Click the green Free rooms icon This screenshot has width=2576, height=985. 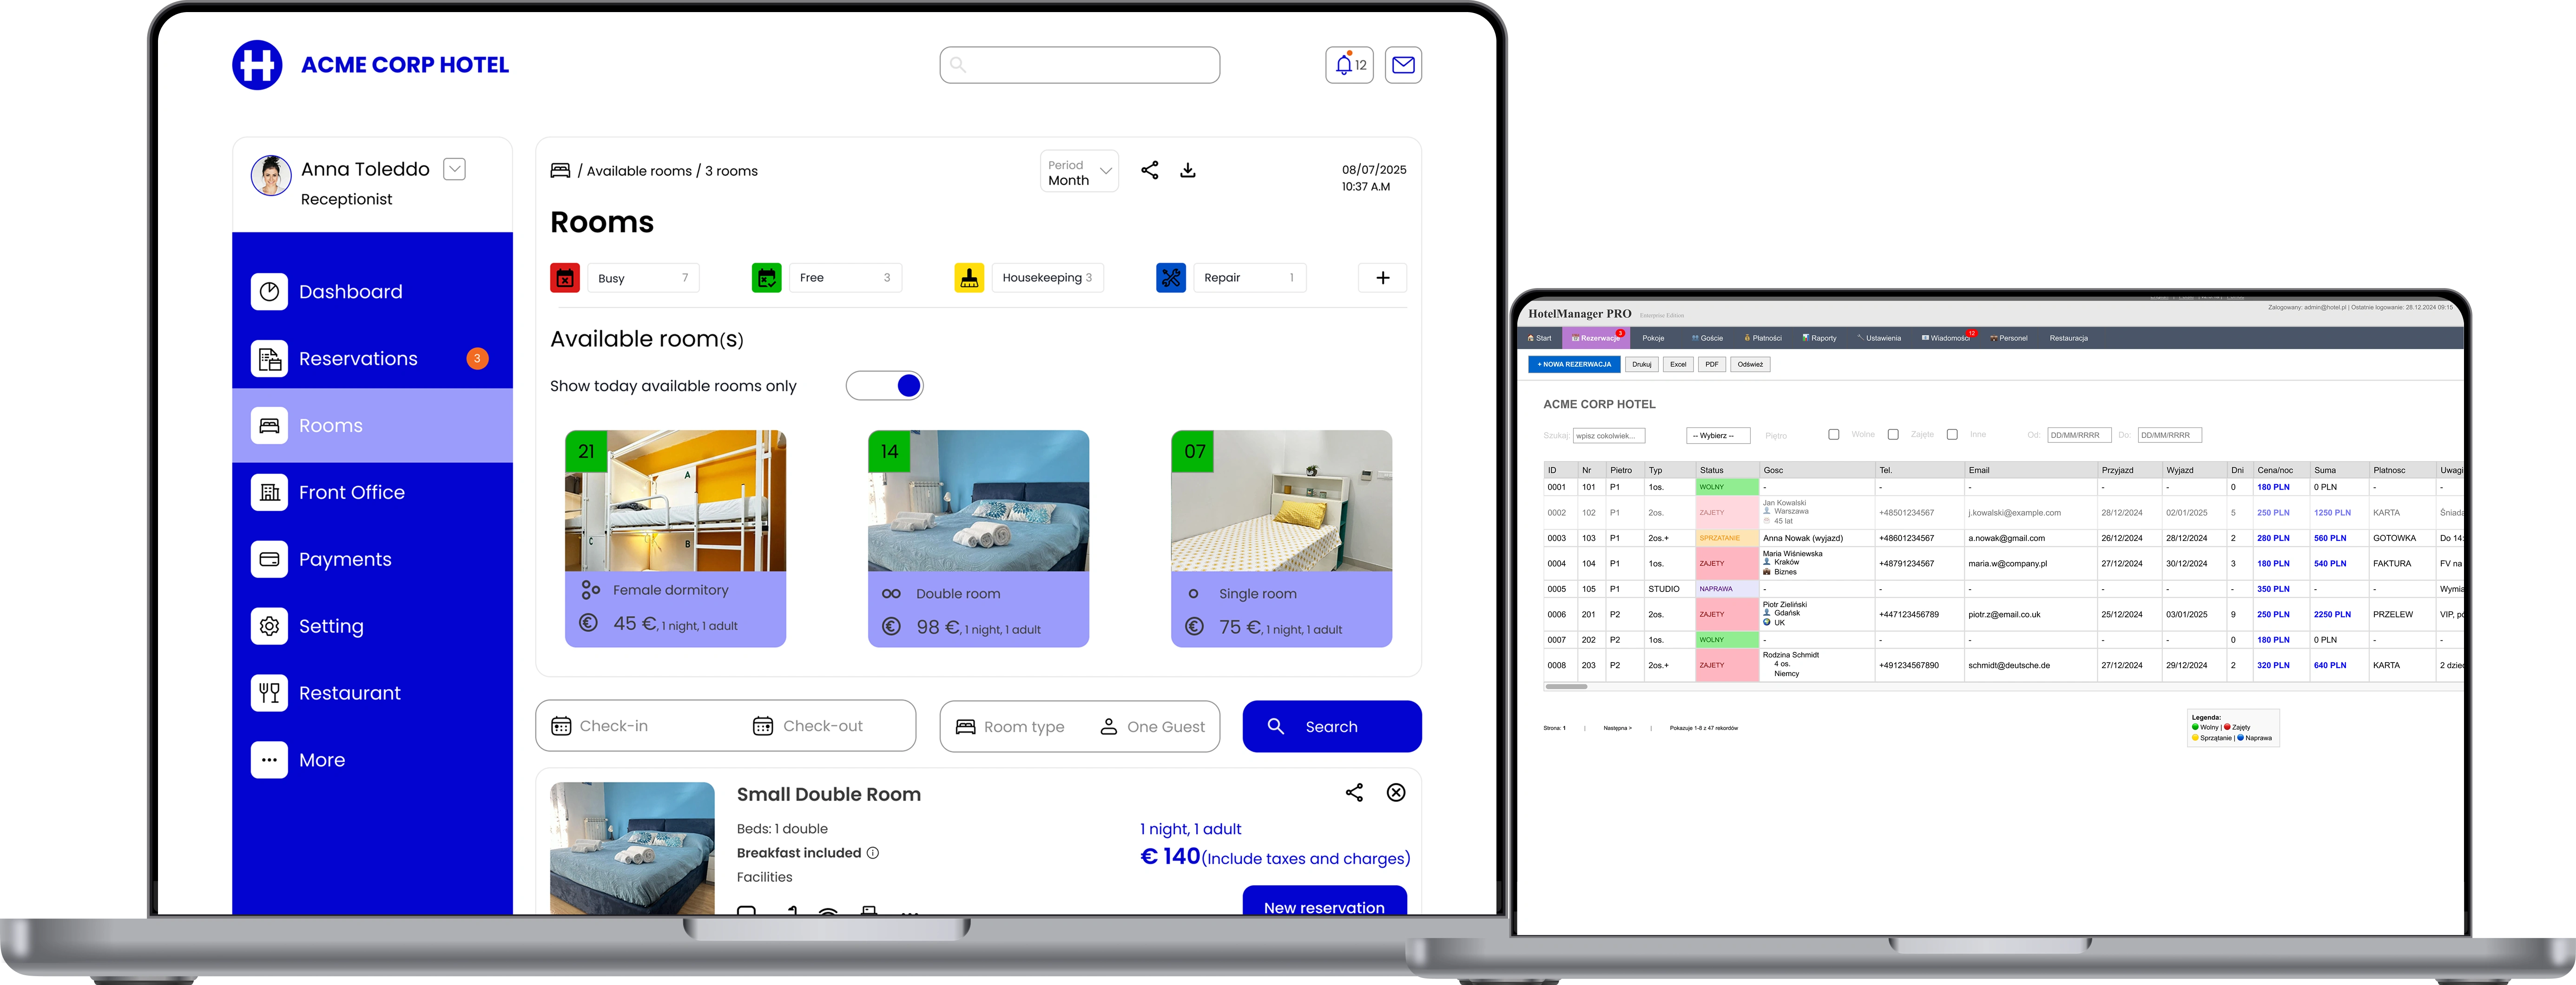tap(767, 278)
